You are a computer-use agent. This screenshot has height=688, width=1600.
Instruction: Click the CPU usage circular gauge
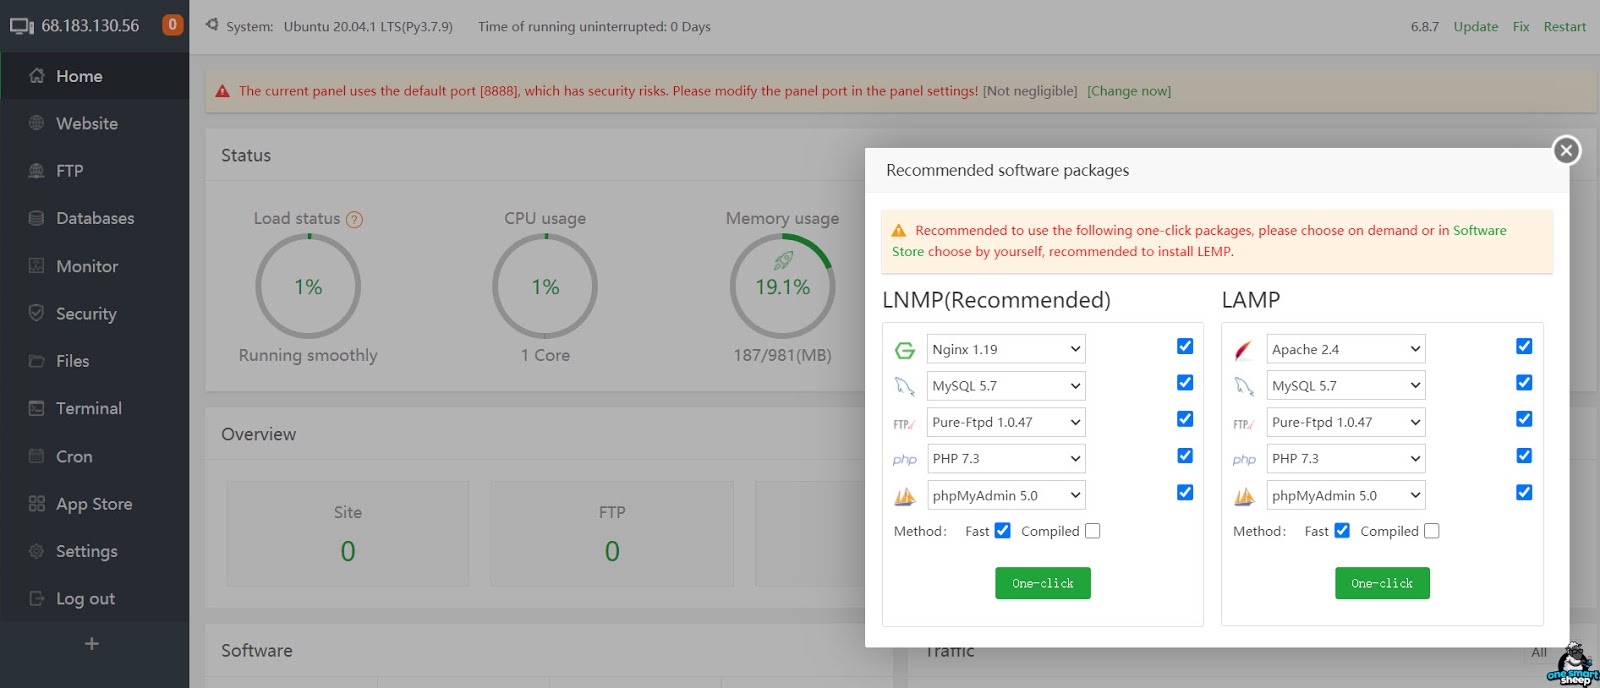pyautogui.click(x=545, y=286)
